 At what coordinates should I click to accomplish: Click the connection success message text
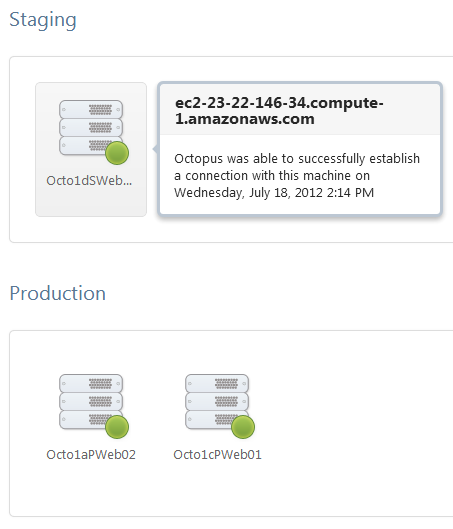coord(297,175)
